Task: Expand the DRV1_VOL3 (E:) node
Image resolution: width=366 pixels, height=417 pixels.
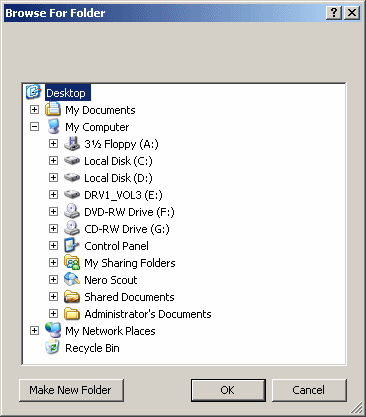Action: (53, 195)
